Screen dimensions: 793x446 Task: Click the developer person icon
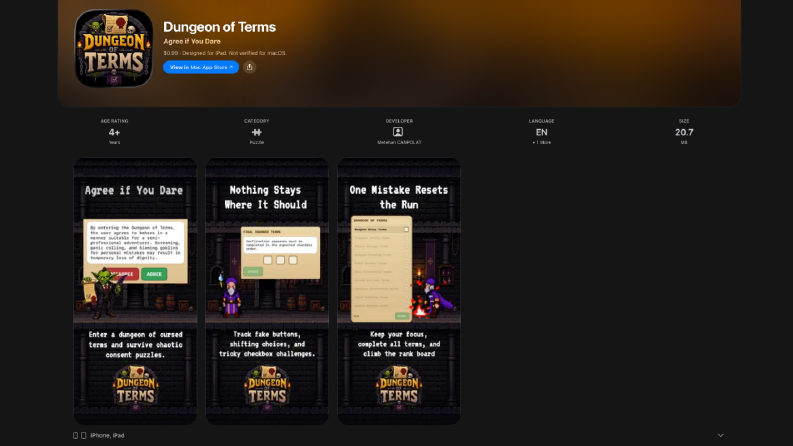[398, 132]
